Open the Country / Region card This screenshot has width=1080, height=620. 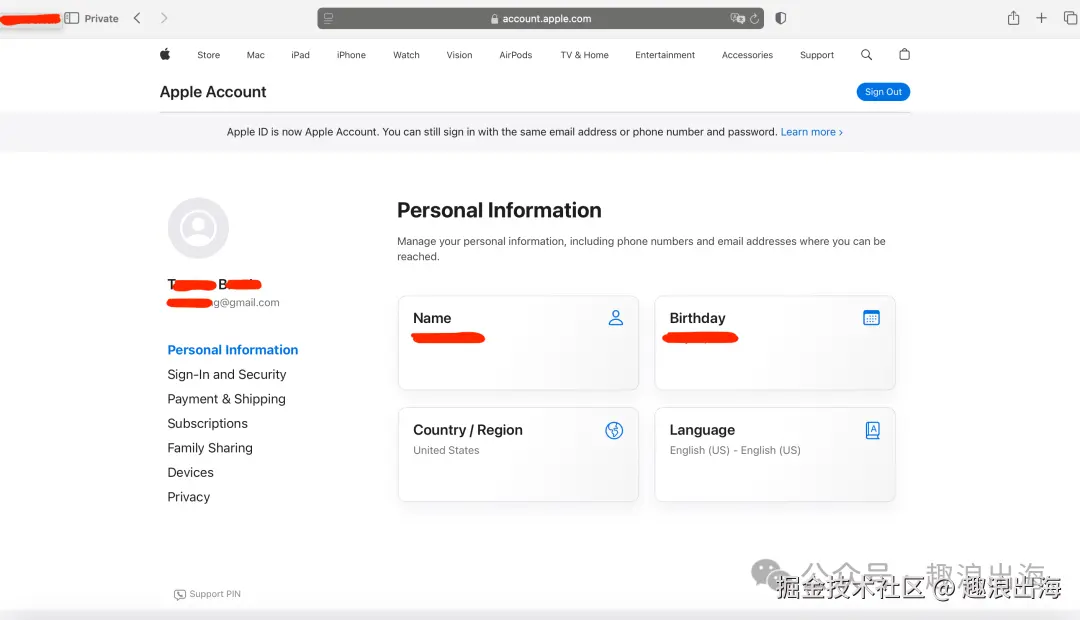(518, 455)
